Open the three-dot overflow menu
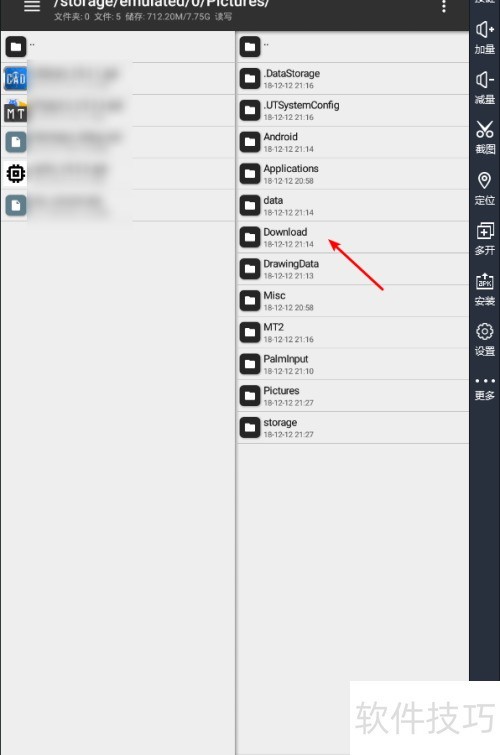 click(444, 6)
